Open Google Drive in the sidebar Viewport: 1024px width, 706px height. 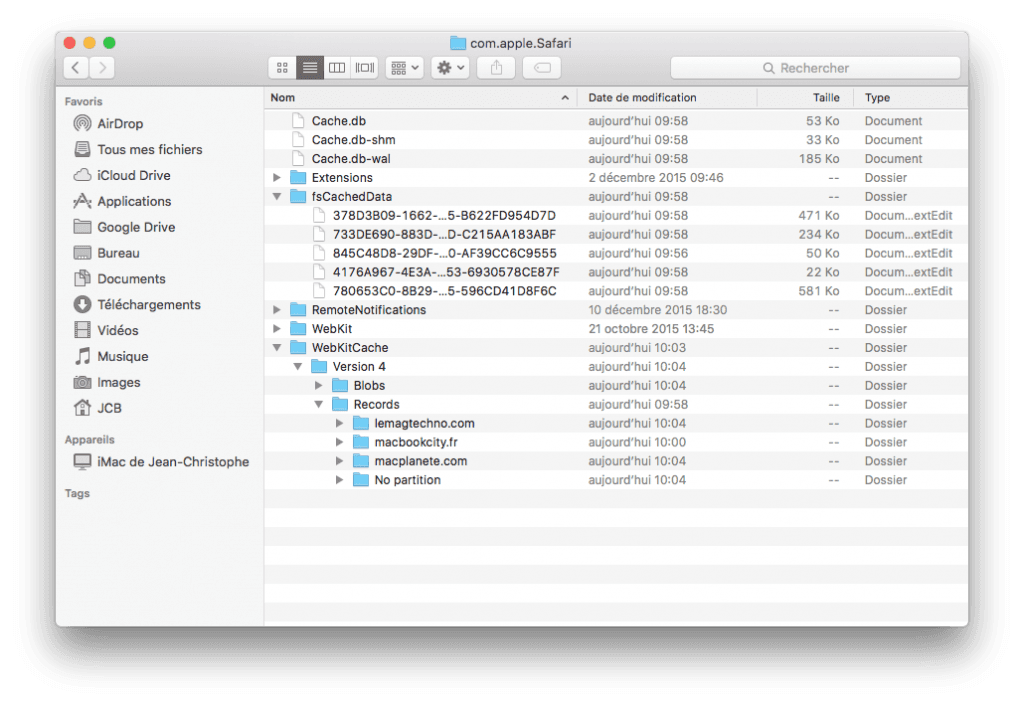click(125, 227)
